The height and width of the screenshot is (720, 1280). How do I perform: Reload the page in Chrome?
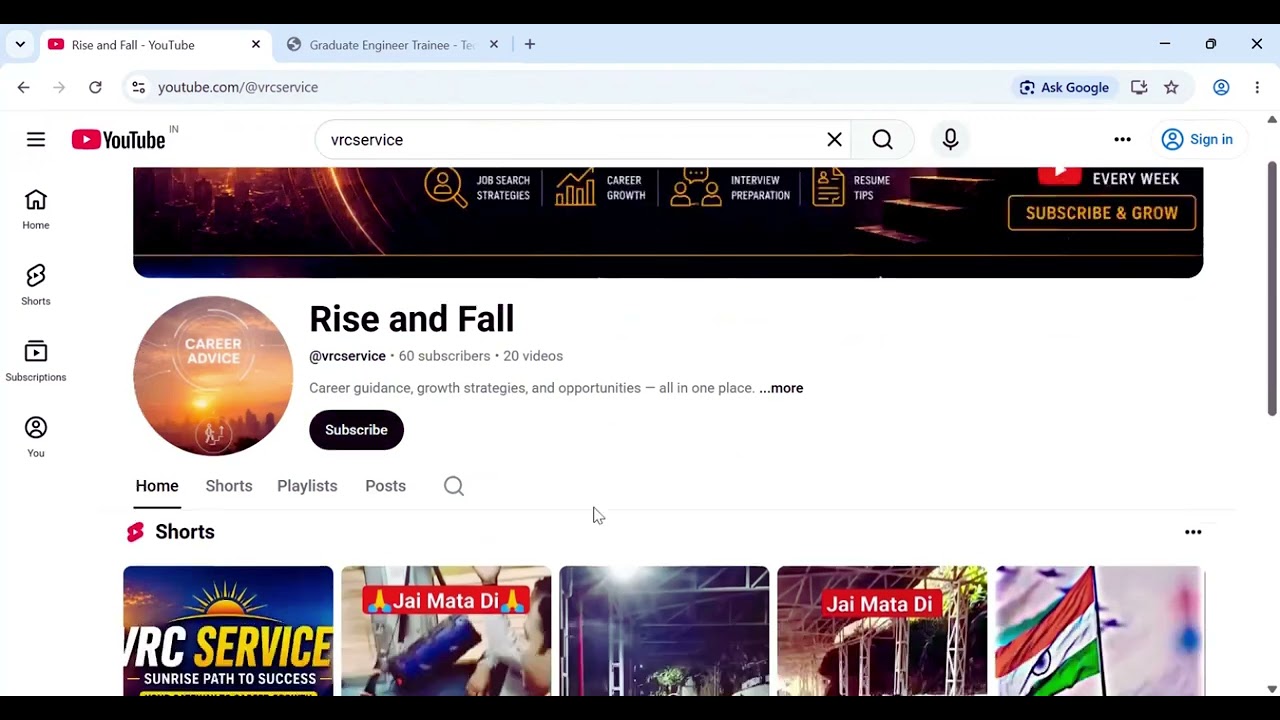tap(95, 88)
